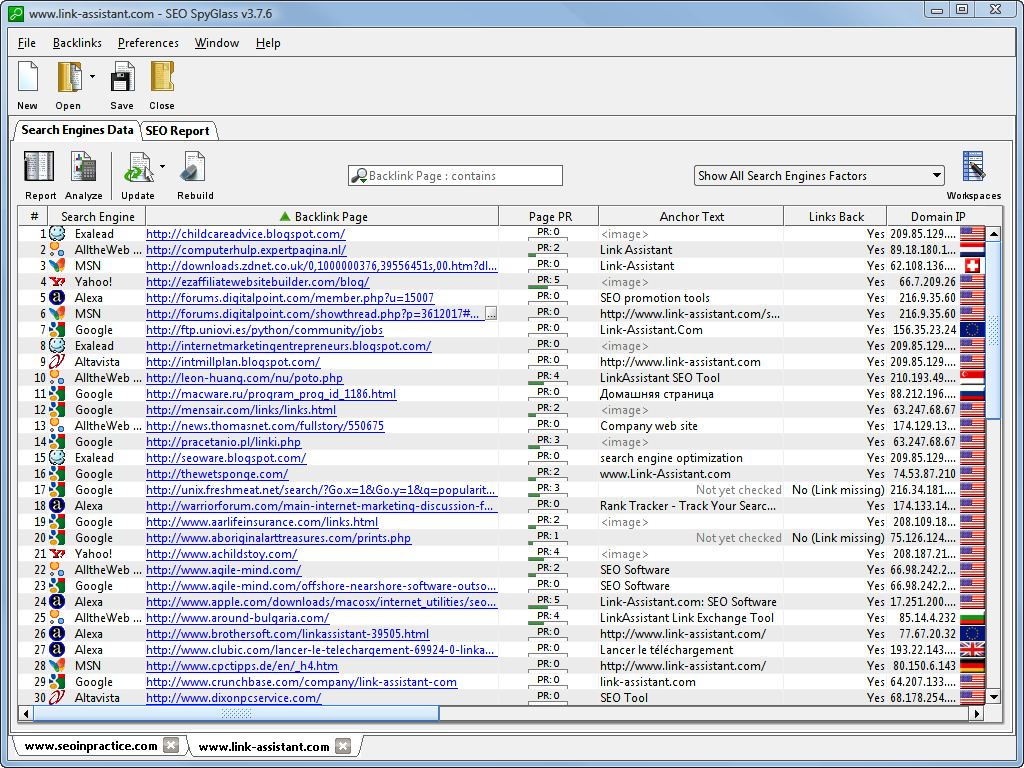Click the German flag in row 28
Viewport: 1024px width, 768px height.
[972, 666]
